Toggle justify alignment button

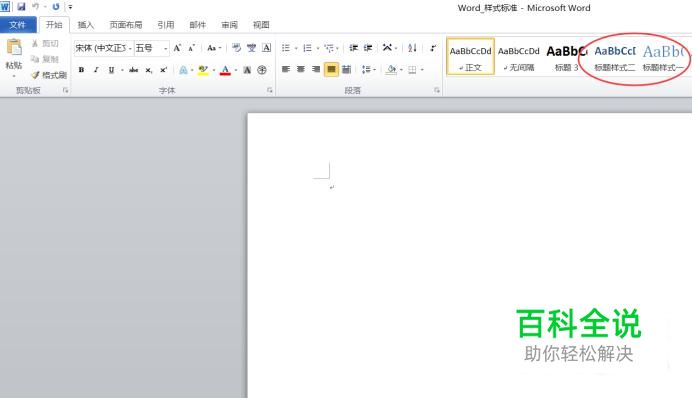[331, 69]
